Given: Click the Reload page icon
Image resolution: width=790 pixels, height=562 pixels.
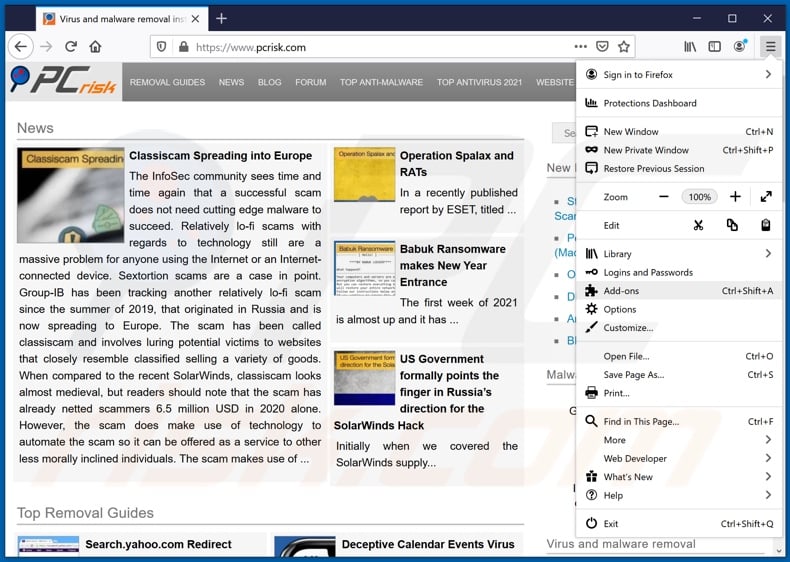Looking at the screenshot, I should (71, 46).
